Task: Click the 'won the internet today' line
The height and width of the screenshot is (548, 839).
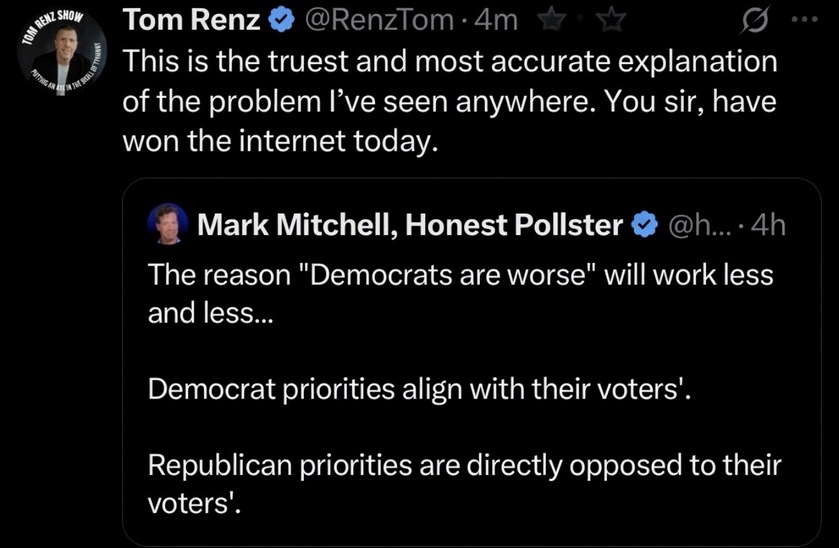Action: point(280,141)
